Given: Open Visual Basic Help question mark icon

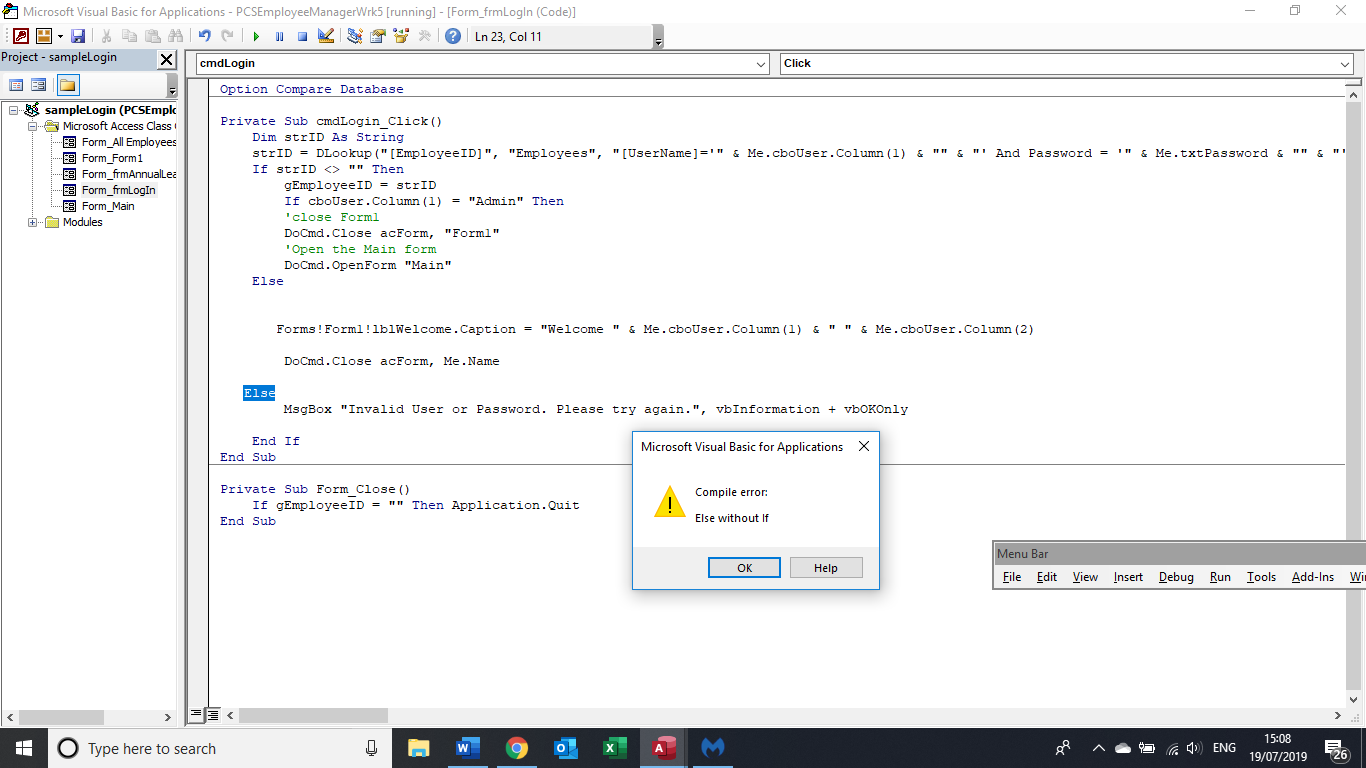Looking at the screenshot, I should point(453,36).
